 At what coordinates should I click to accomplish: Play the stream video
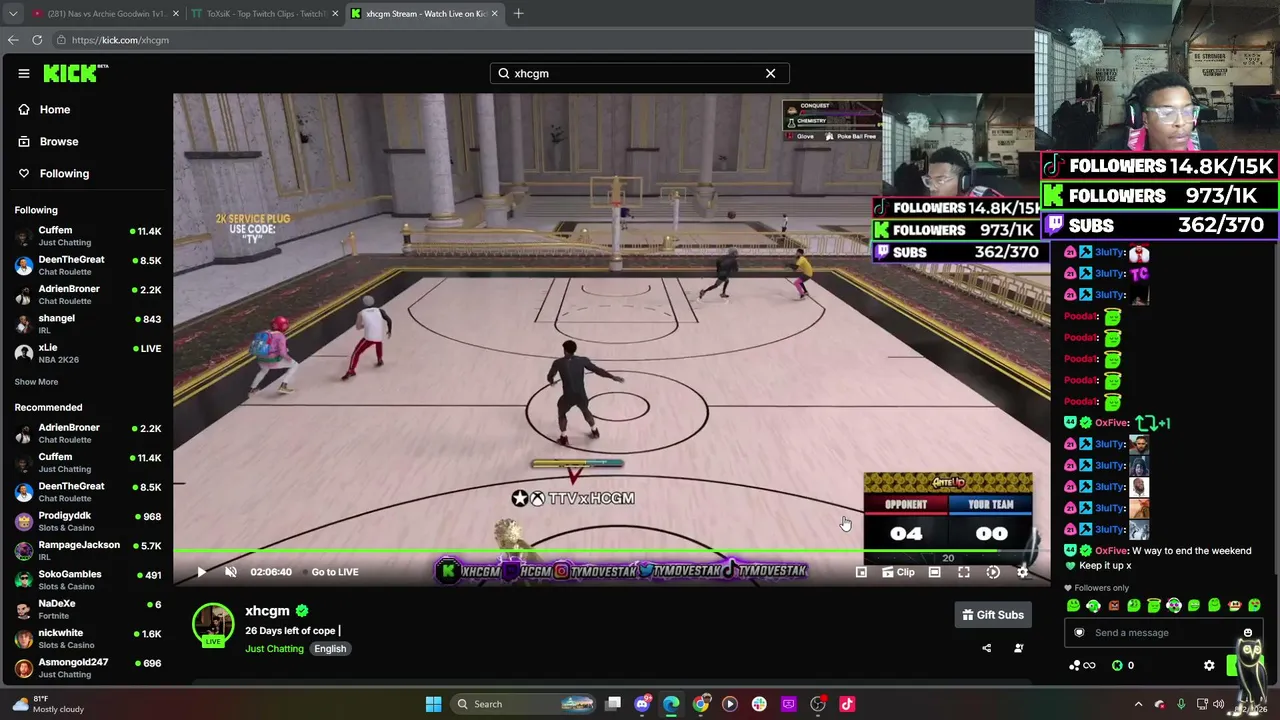pos(201,572)
